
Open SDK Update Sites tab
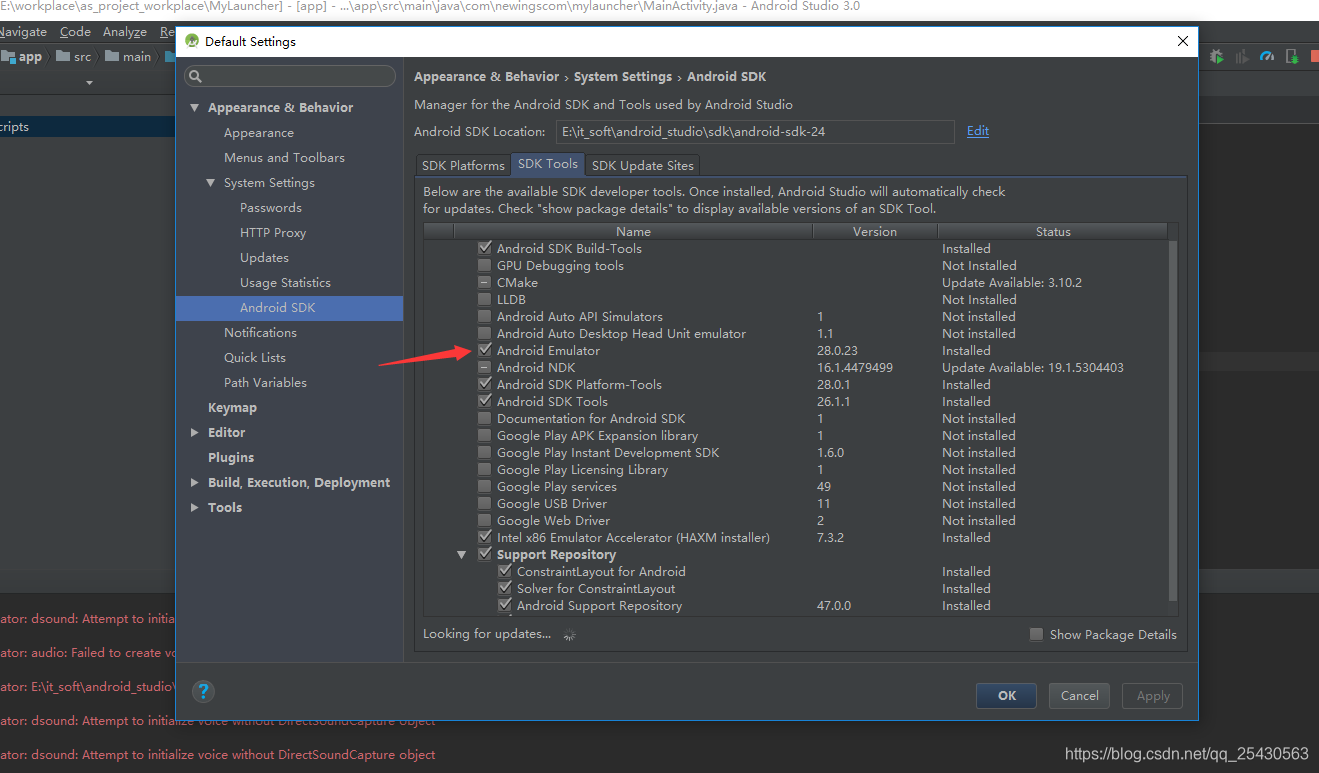pos(642,165)
